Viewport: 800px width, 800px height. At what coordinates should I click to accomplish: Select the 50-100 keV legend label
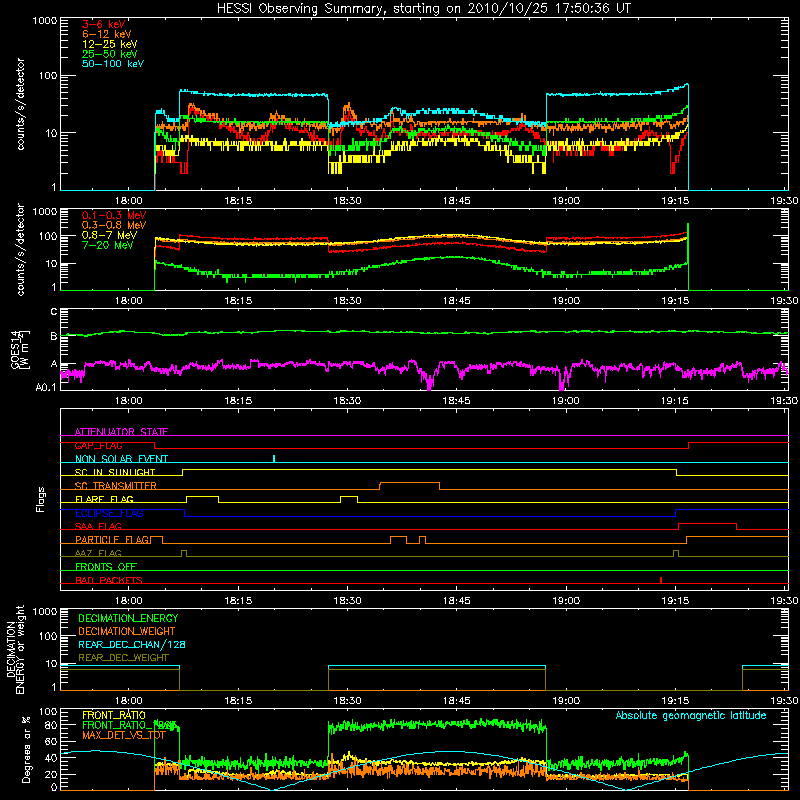coord(113,64)
